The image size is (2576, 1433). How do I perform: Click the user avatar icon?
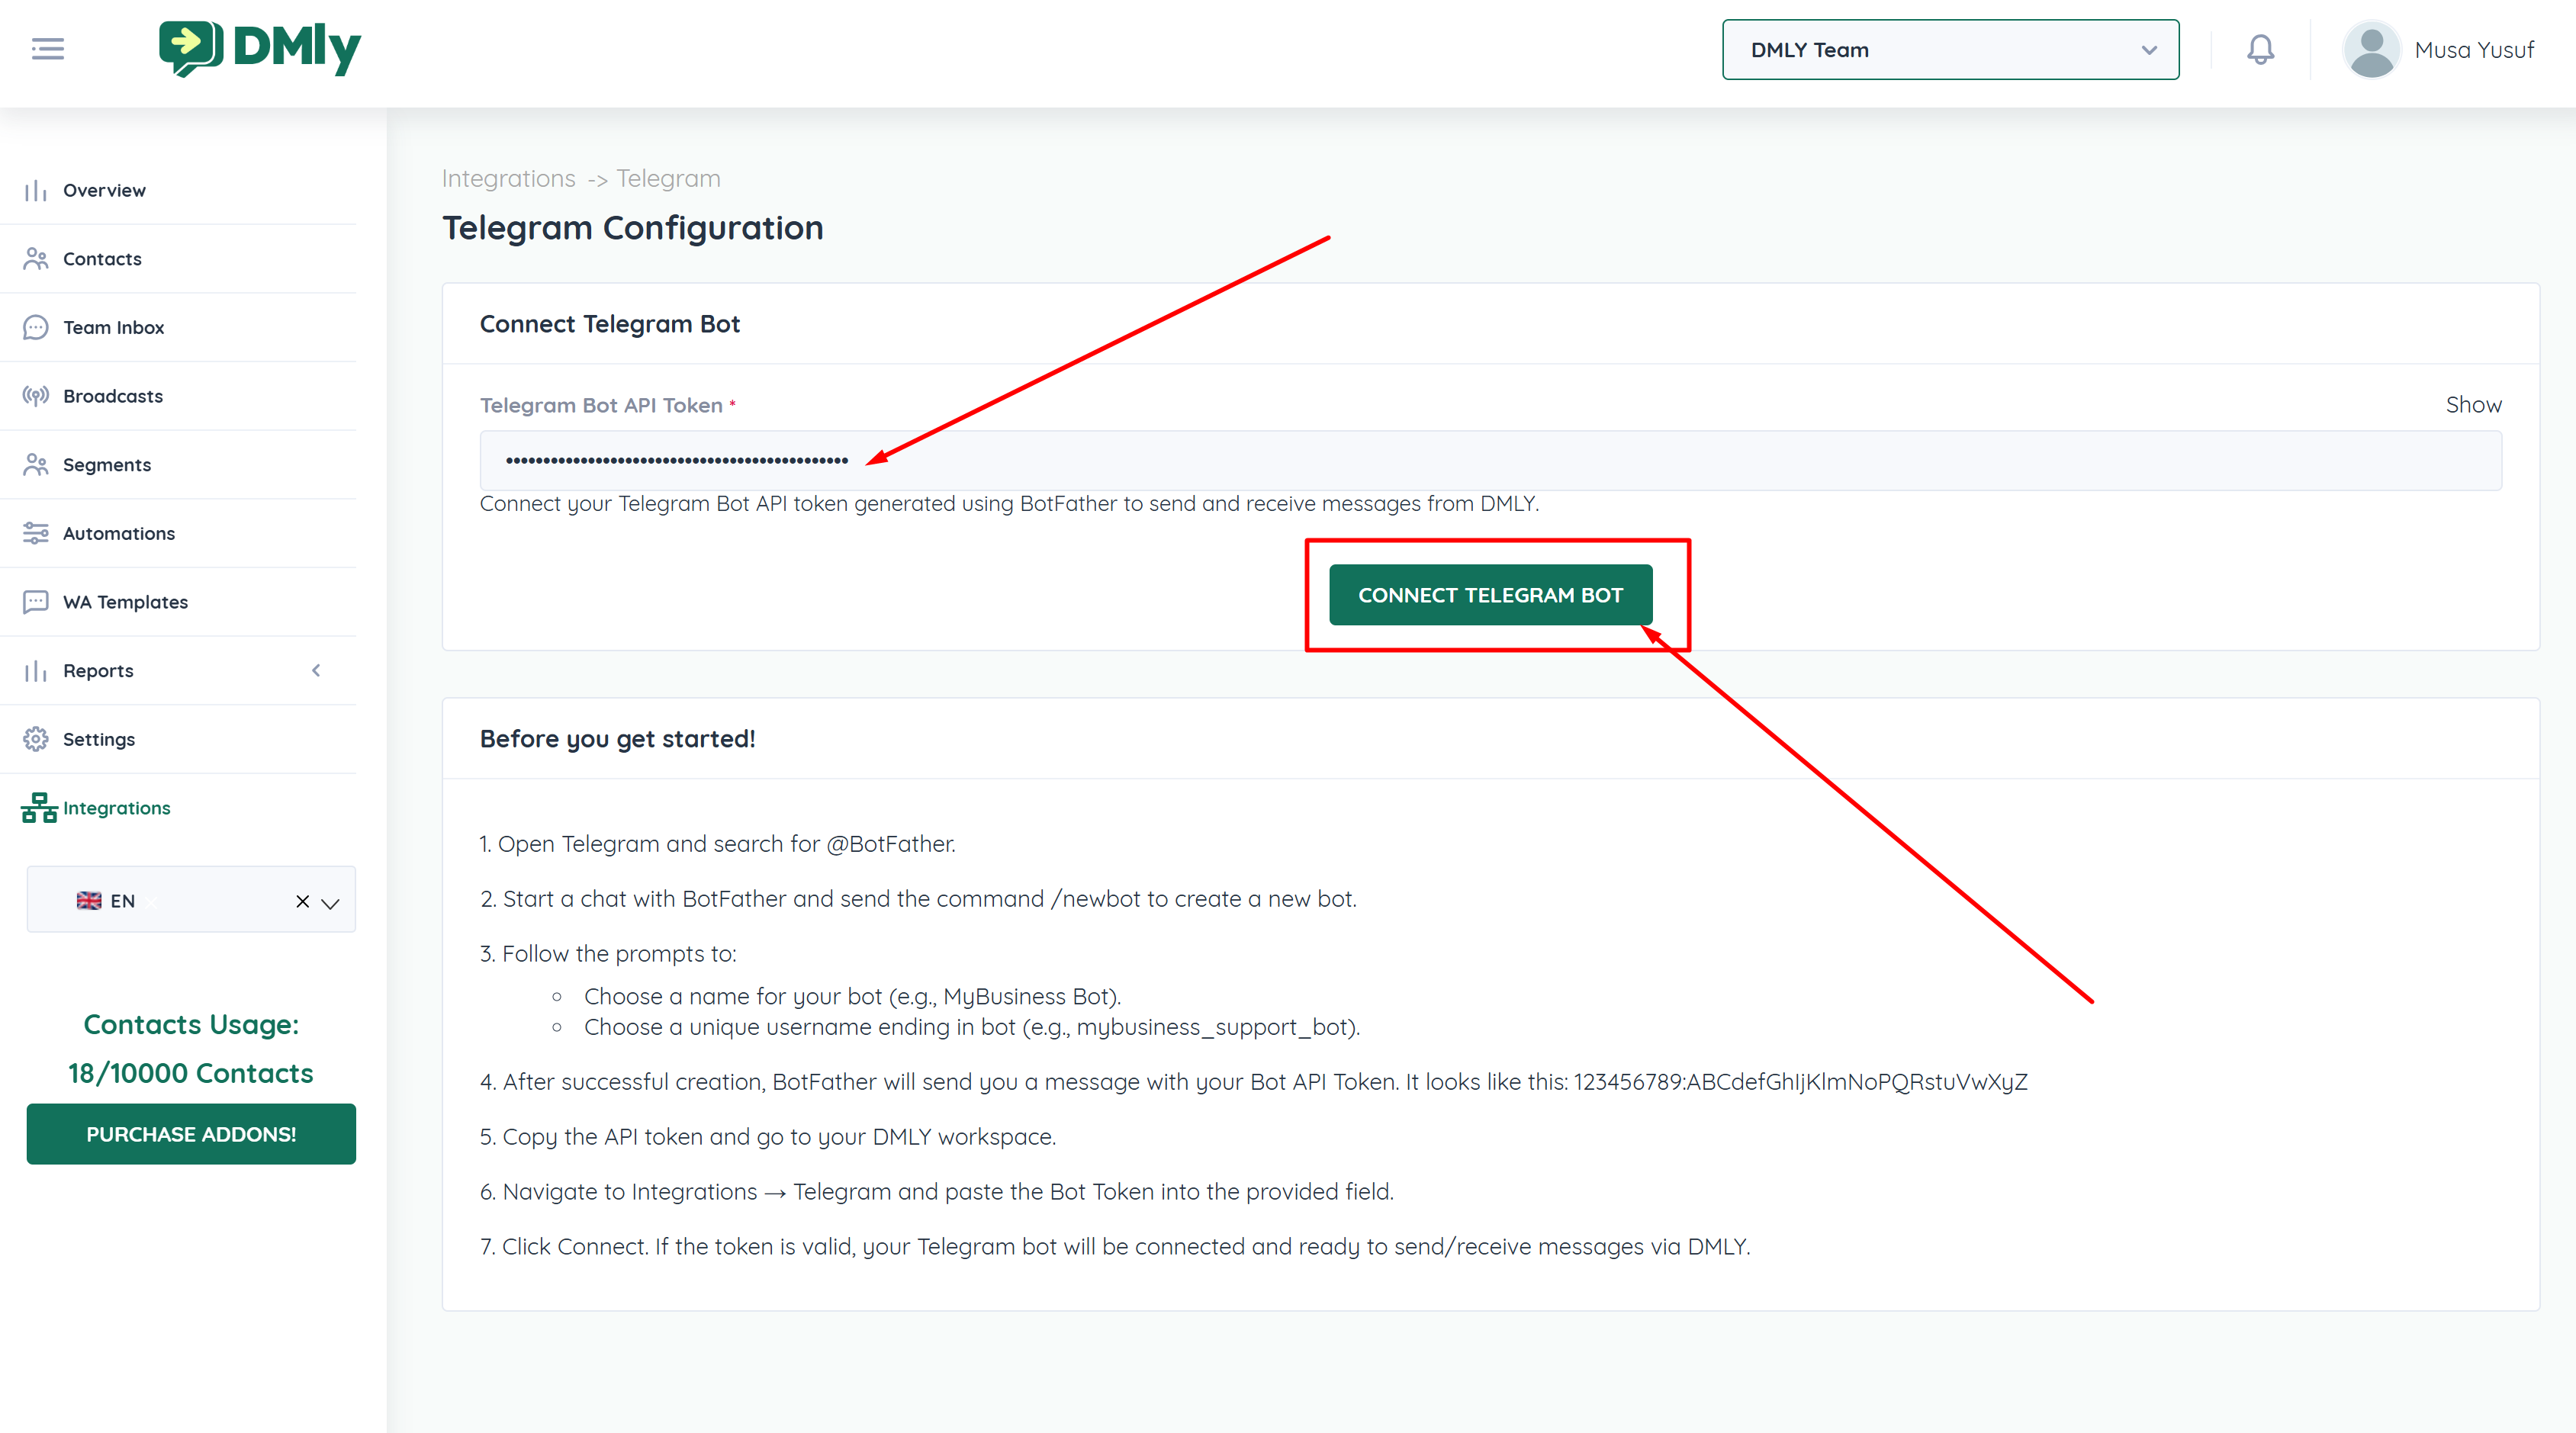tap(2371, 50)
